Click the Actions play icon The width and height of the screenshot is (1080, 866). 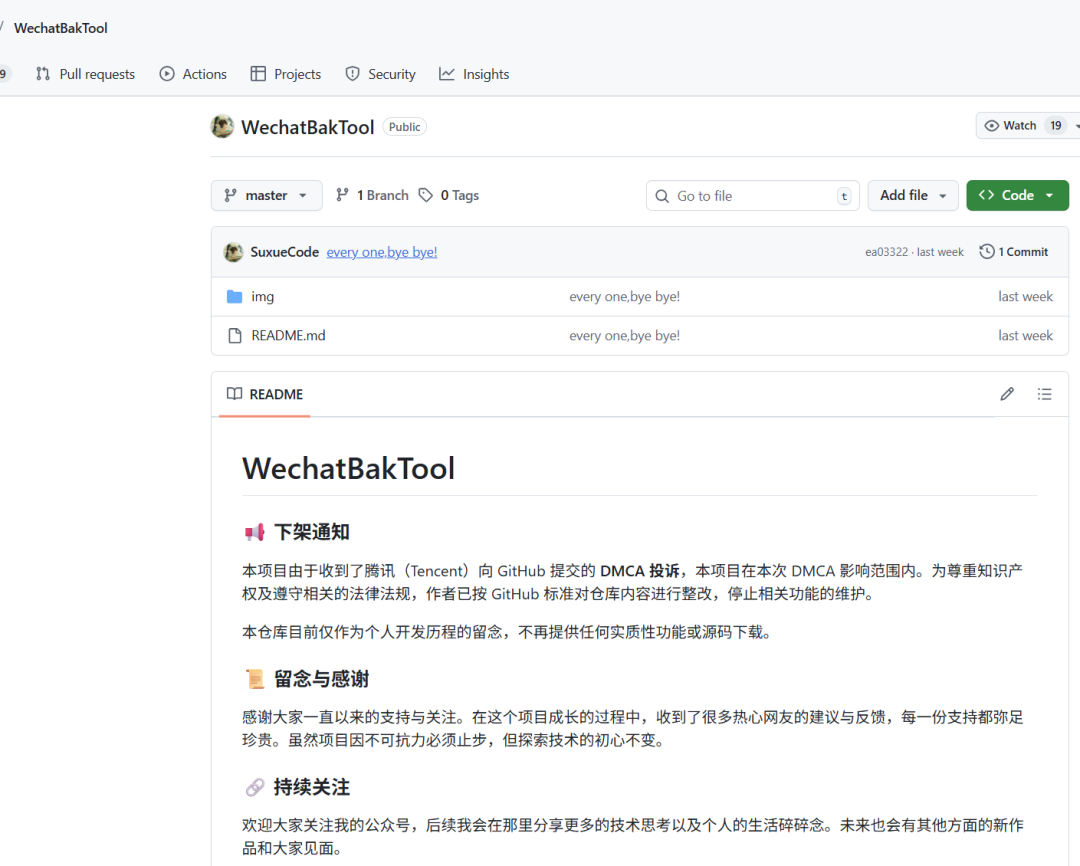coord(167,74)
